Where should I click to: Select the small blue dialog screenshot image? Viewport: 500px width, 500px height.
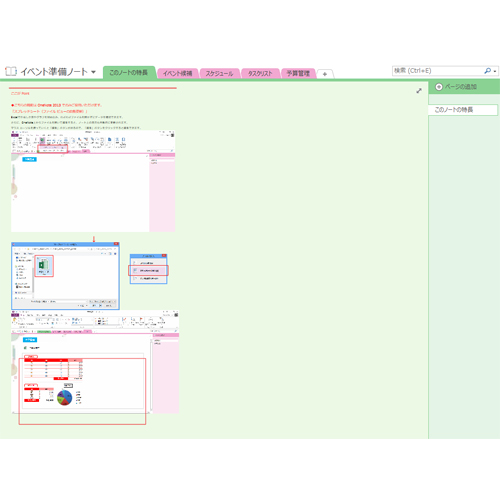pyautogui.click(x=148, y=269)
